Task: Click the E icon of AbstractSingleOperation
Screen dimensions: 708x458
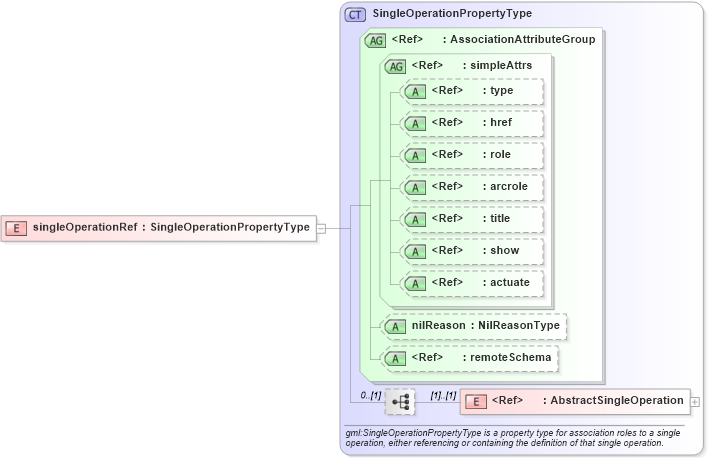Action: [x=476, y=402]
